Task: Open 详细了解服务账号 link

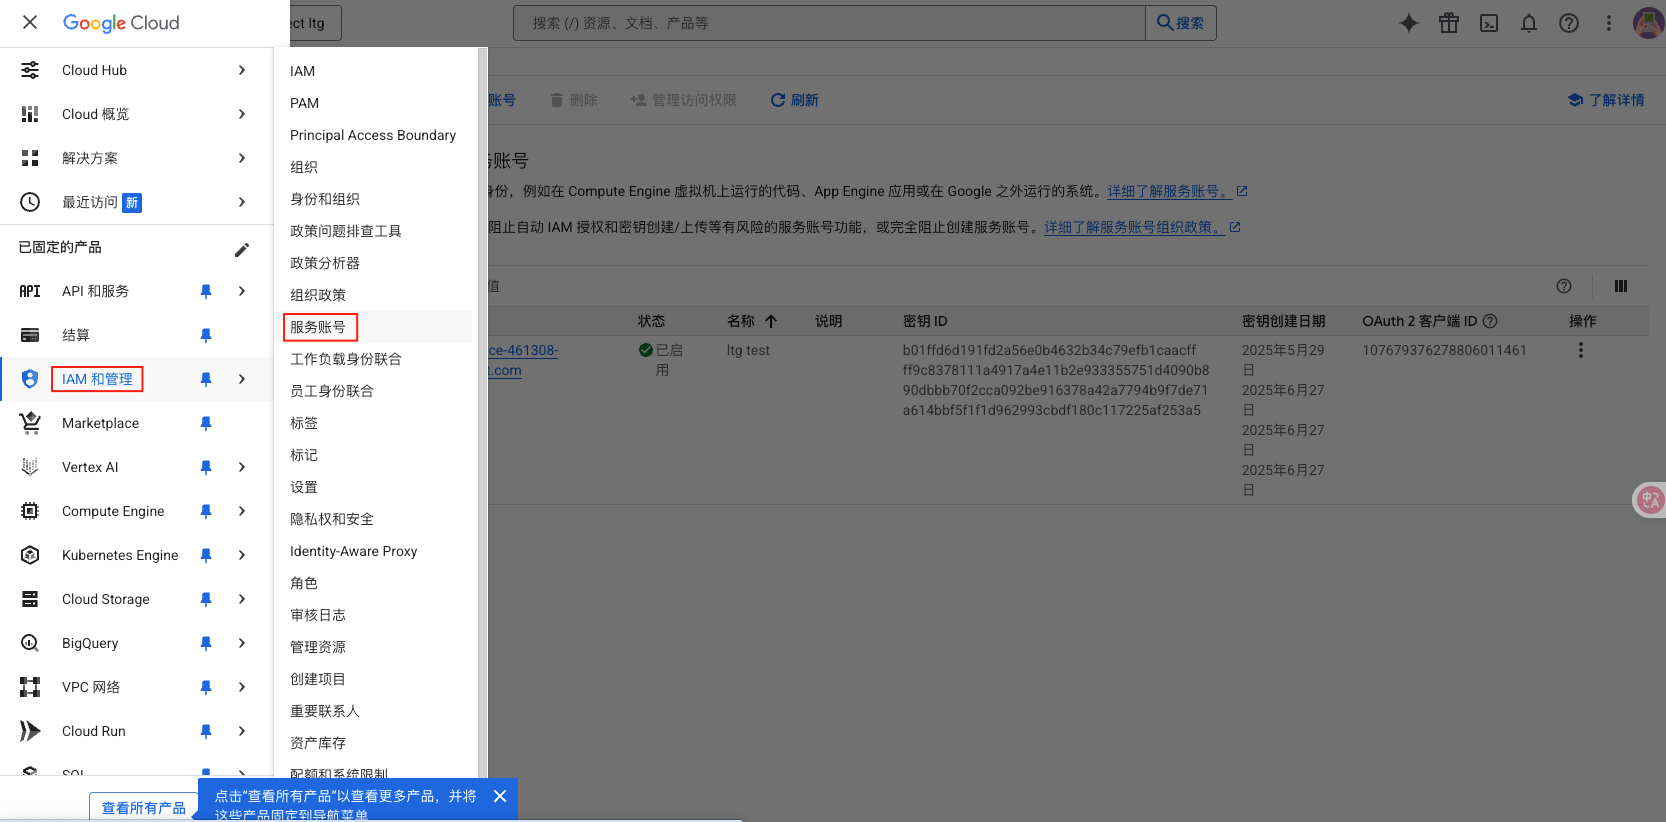Action: [x=1177, y=191]
